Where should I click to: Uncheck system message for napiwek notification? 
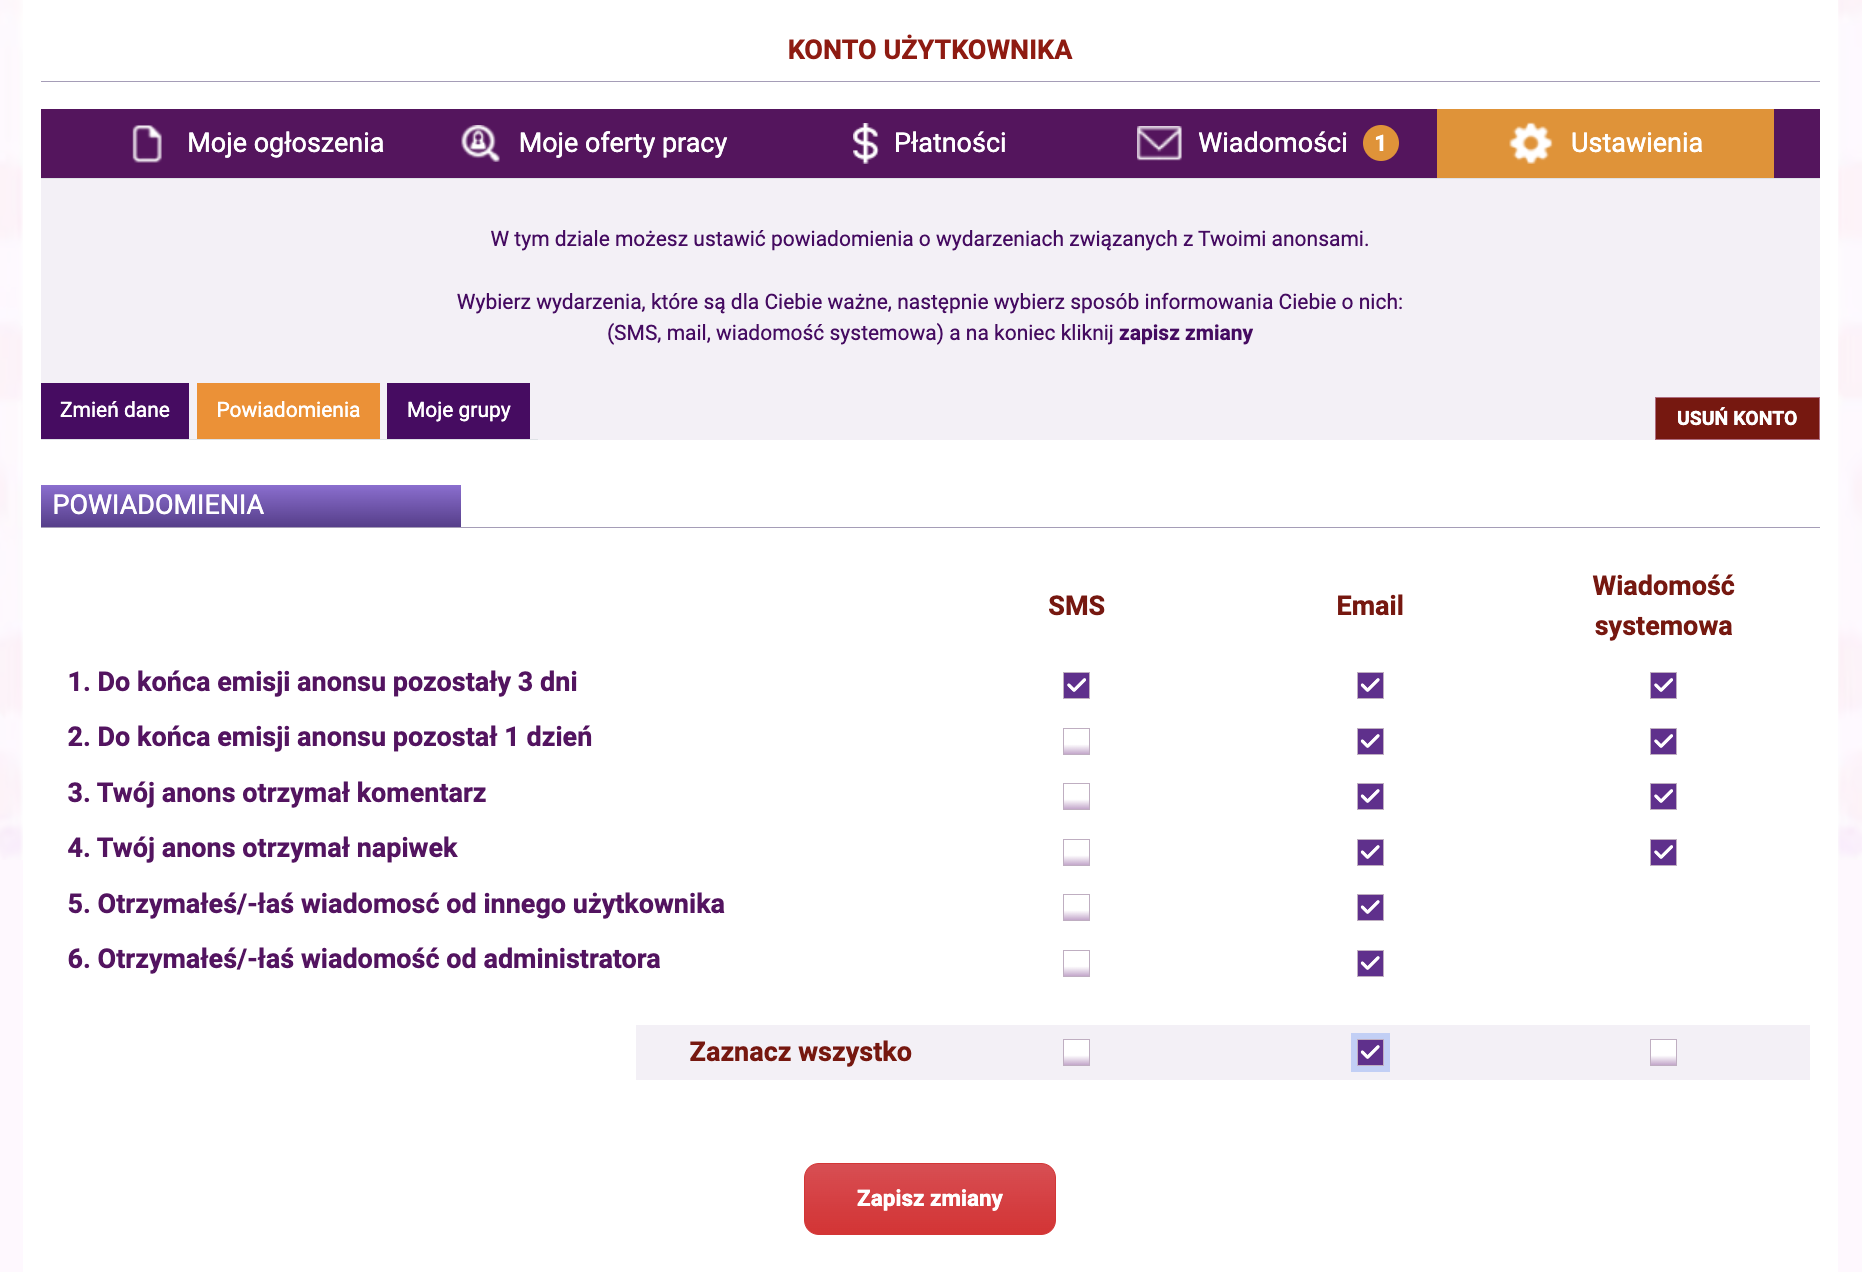[1663, 852]
